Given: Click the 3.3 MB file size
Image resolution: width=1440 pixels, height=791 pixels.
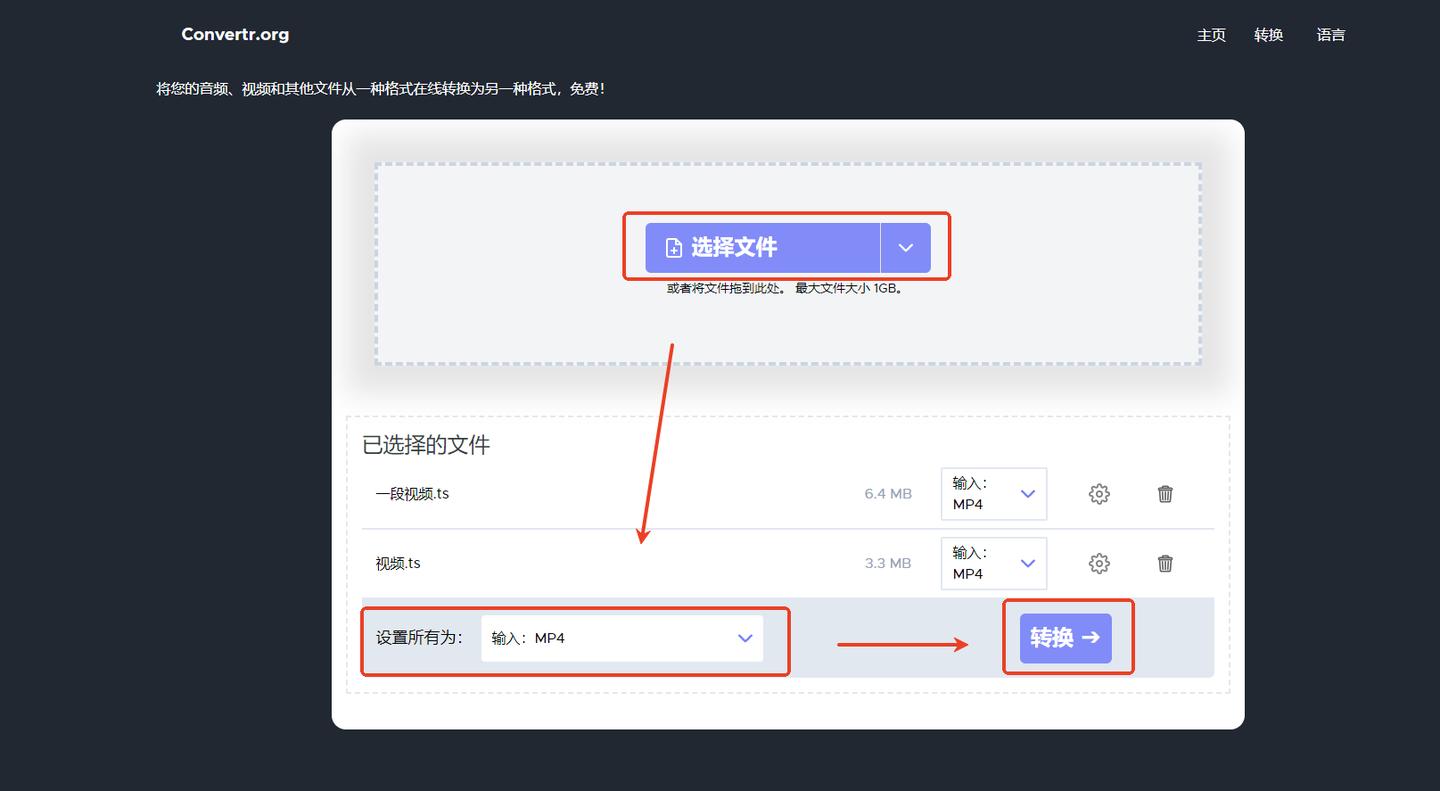Looking at the screenshot, I should tap(888, 564).
